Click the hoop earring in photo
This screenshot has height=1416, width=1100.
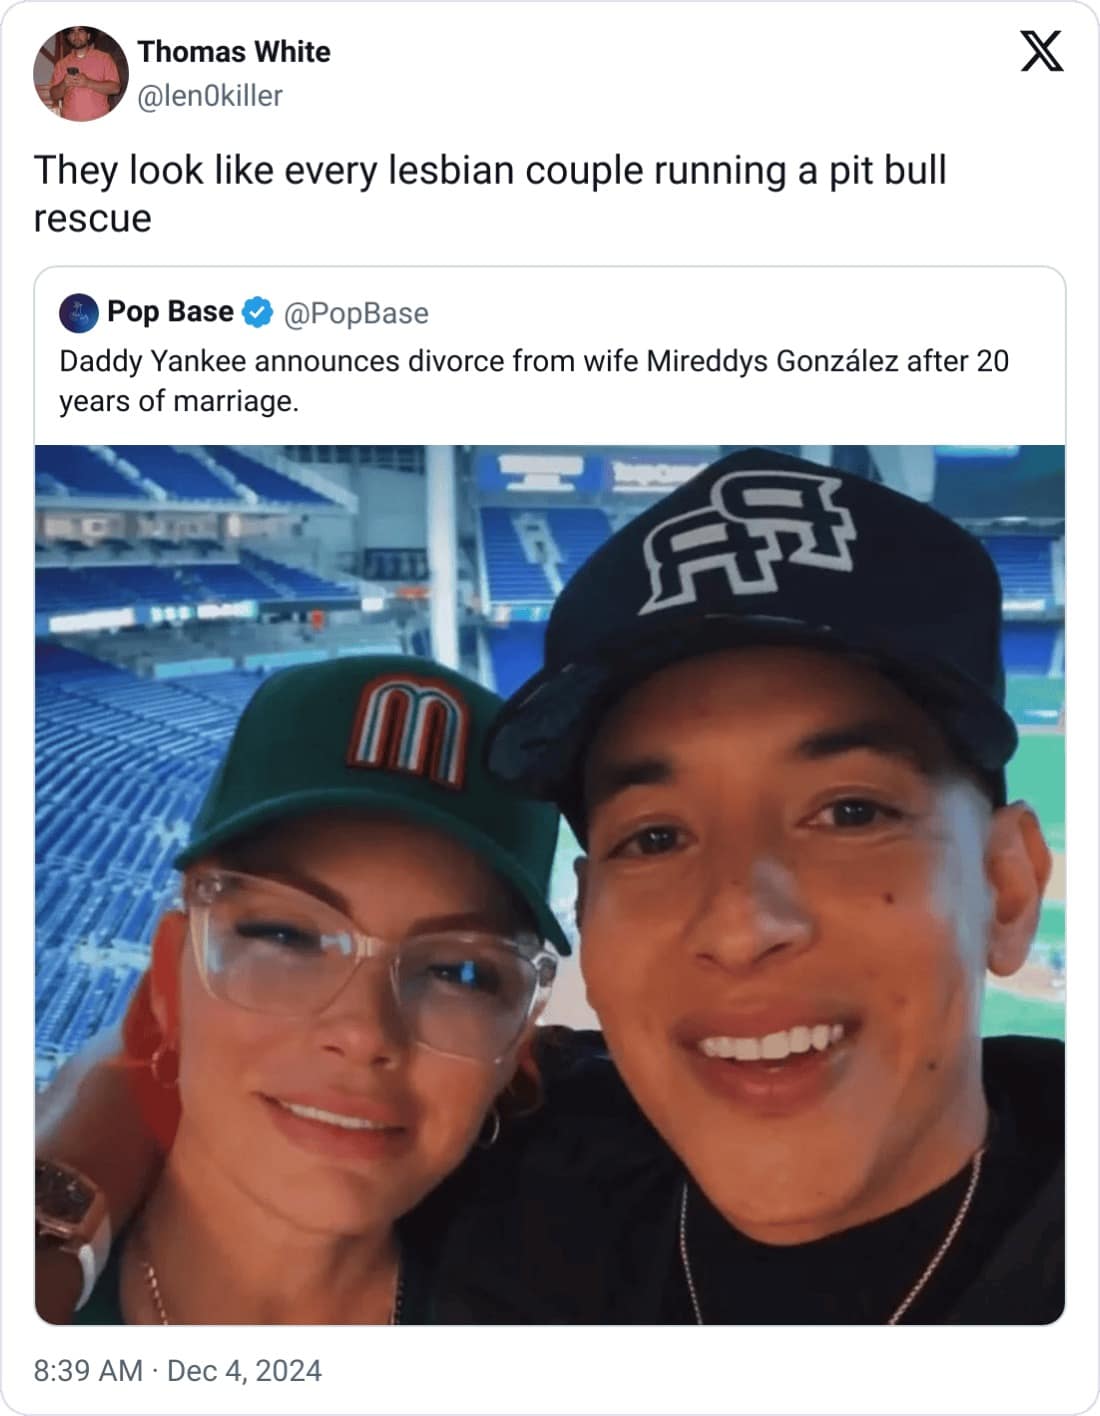(488, 1127)
